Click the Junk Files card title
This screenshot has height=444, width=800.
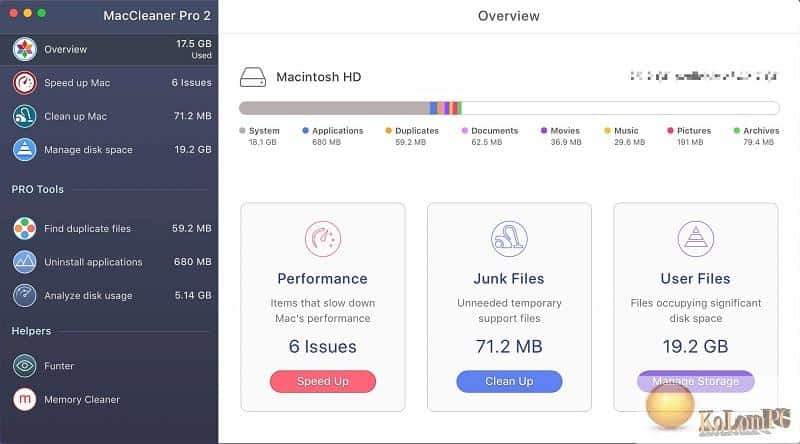point(509,279)
